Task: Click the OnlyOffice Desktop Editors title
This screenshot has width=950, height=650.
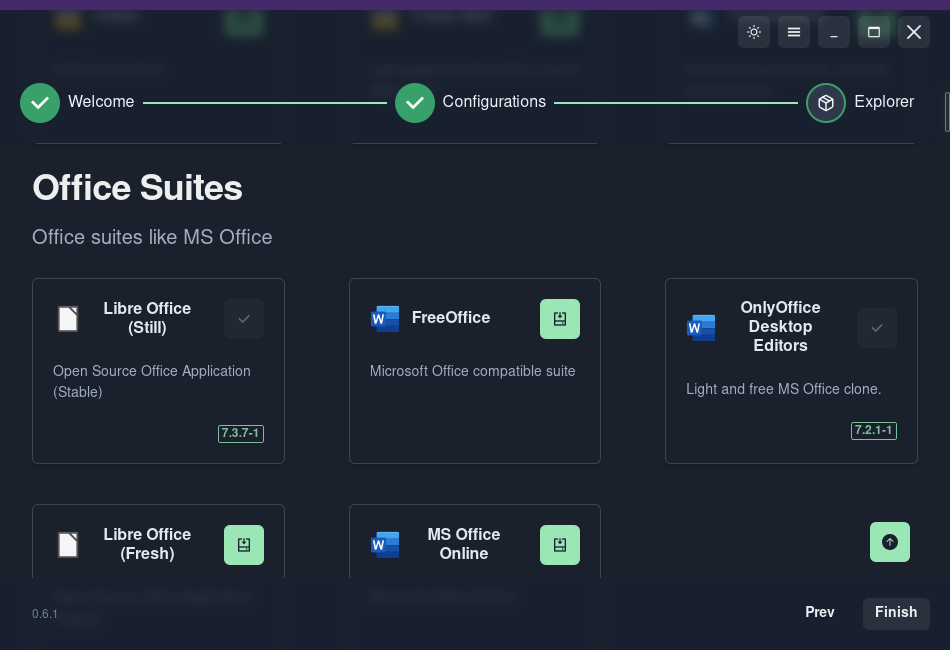Action: [x=780, y=327]
